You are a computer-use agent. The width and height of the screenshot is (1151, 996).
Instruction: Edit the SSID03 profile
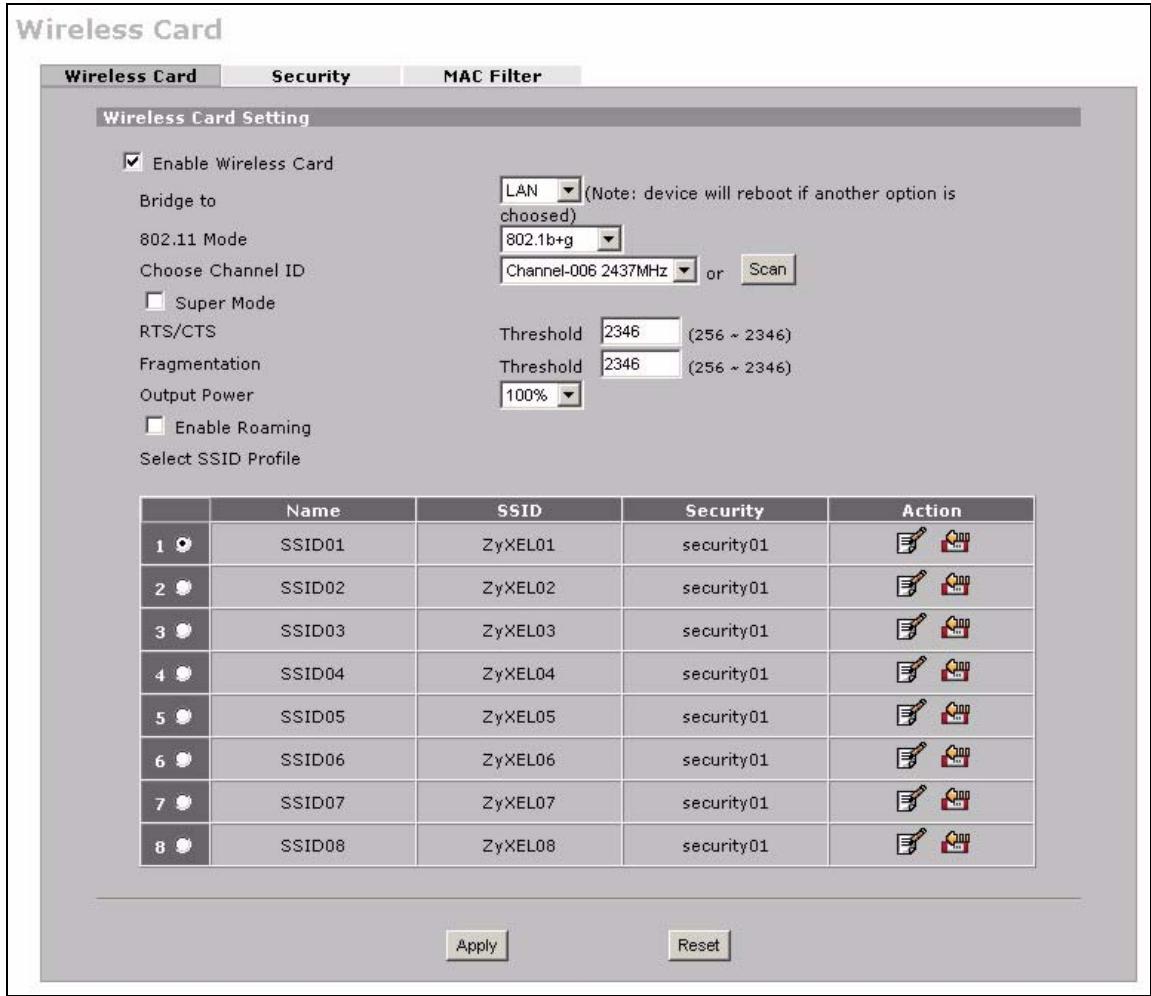point(911,628)
